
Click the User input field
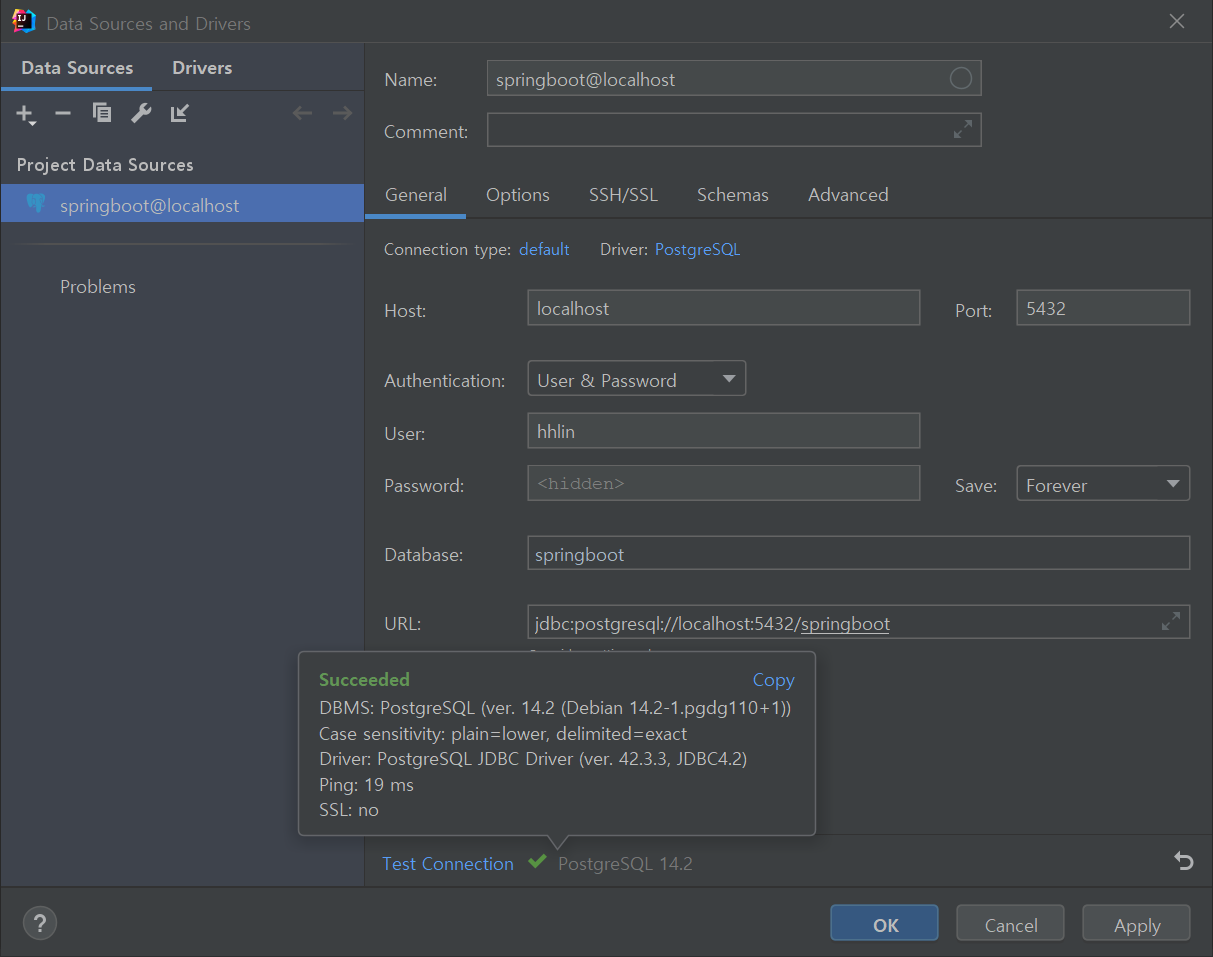[723, 431]
